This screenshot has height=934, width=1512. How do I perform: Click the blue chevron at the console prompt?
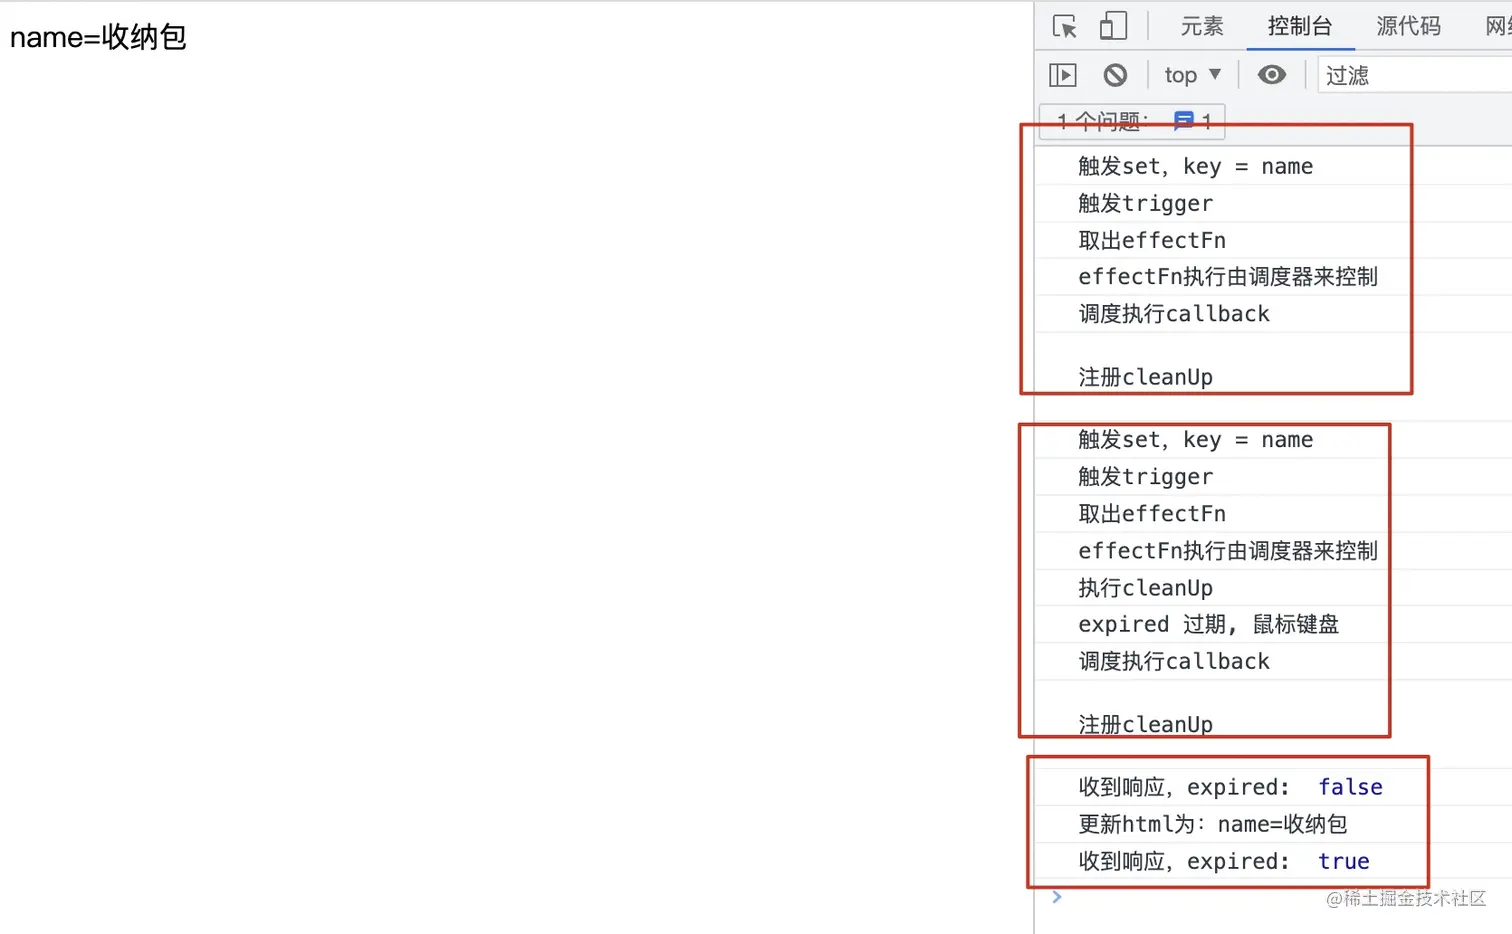1057,897
